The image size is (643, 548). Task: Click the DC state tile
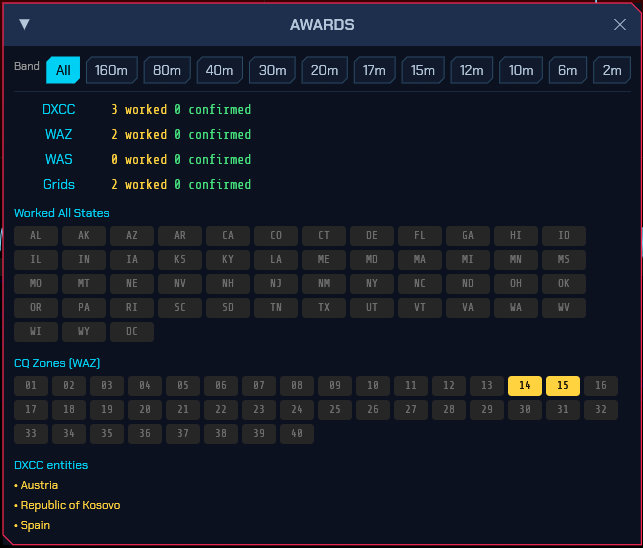(x=132, y=331)
